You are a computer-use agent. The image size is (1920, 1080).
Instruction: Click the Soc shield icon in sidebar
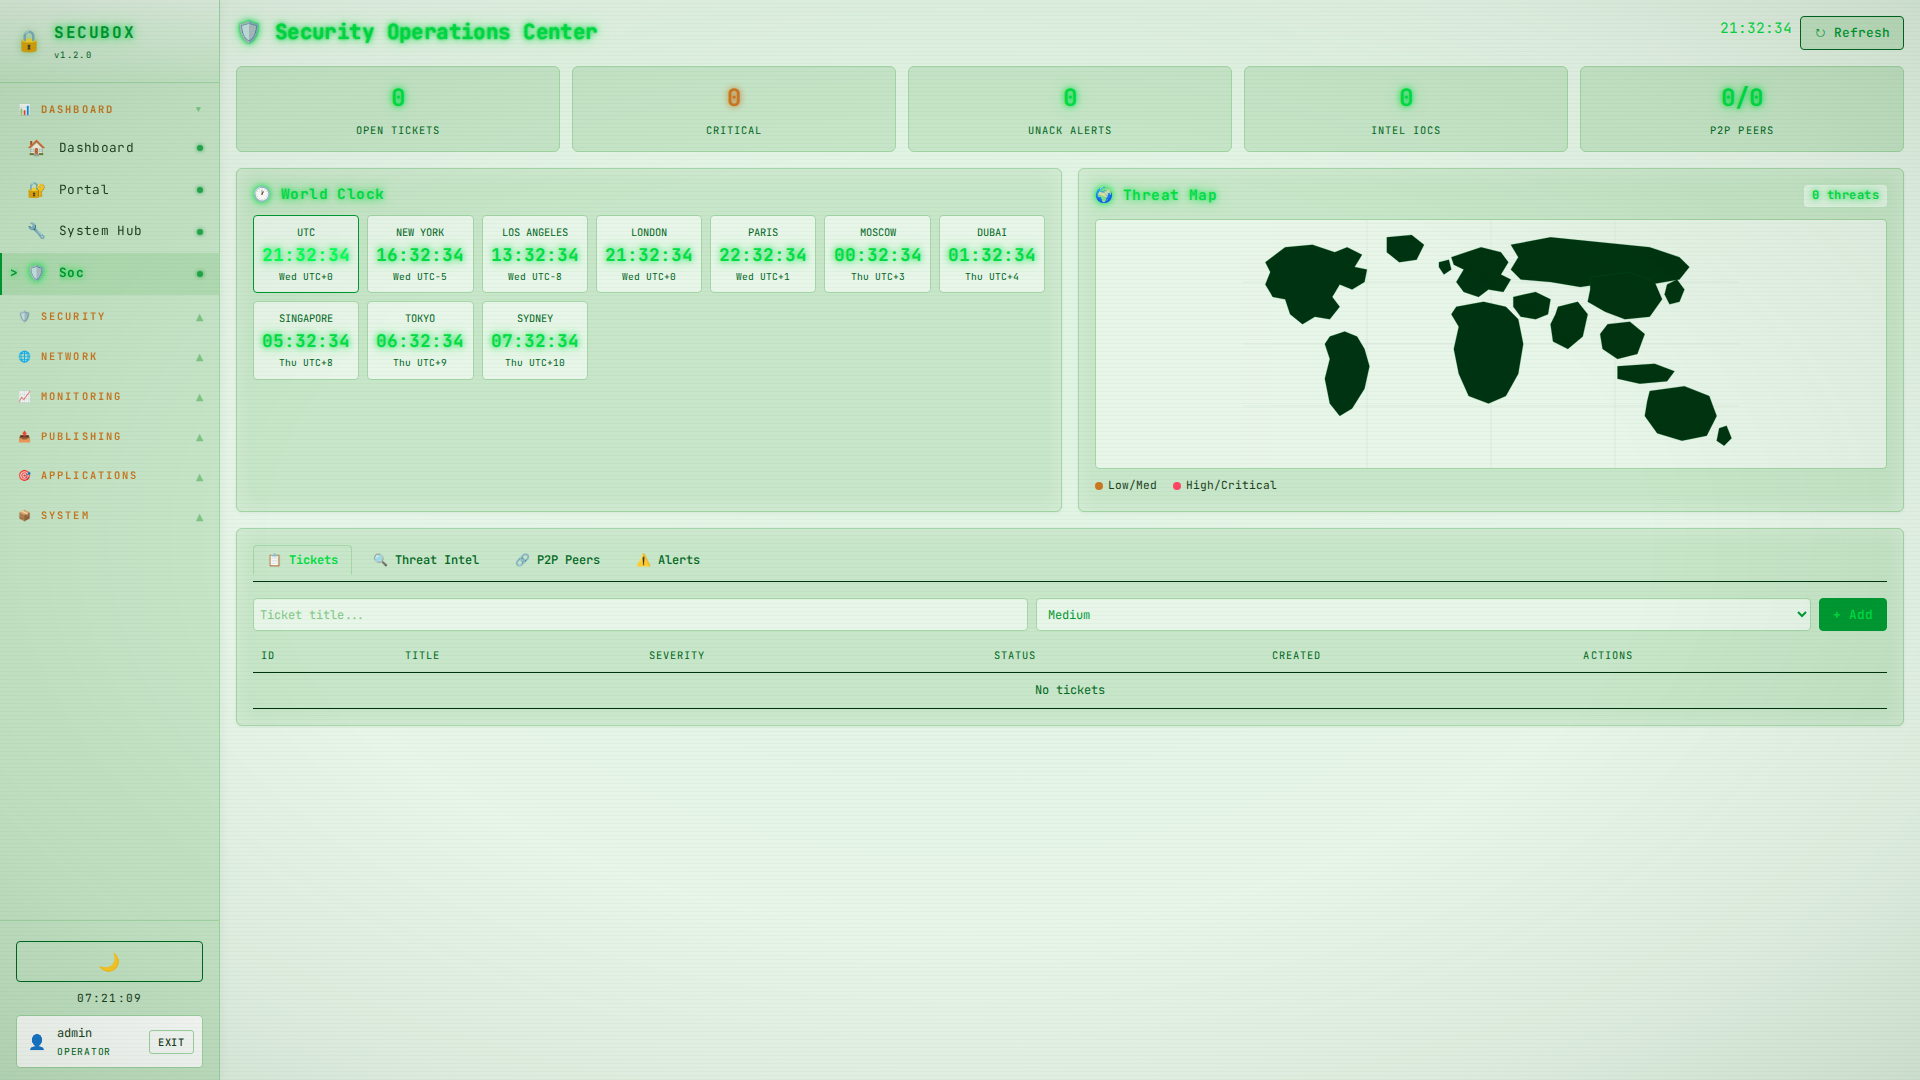point(37,273)
